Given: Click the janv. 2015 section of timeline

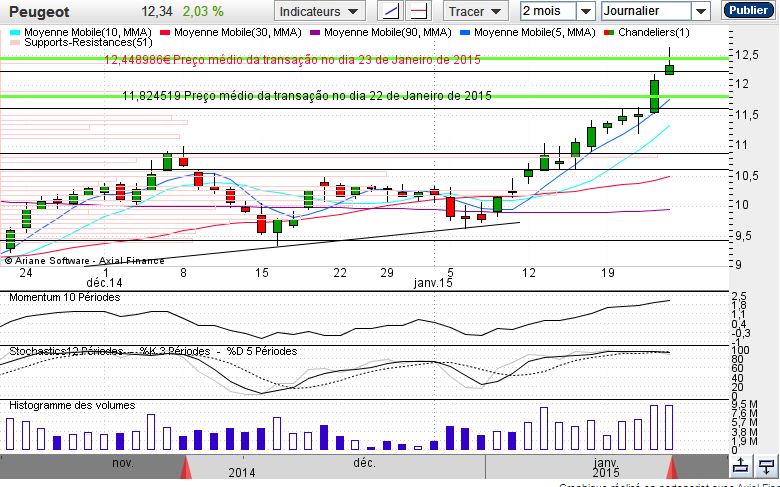Looking at the screenshot, I should pyautogui.click(x=606, y=468).
